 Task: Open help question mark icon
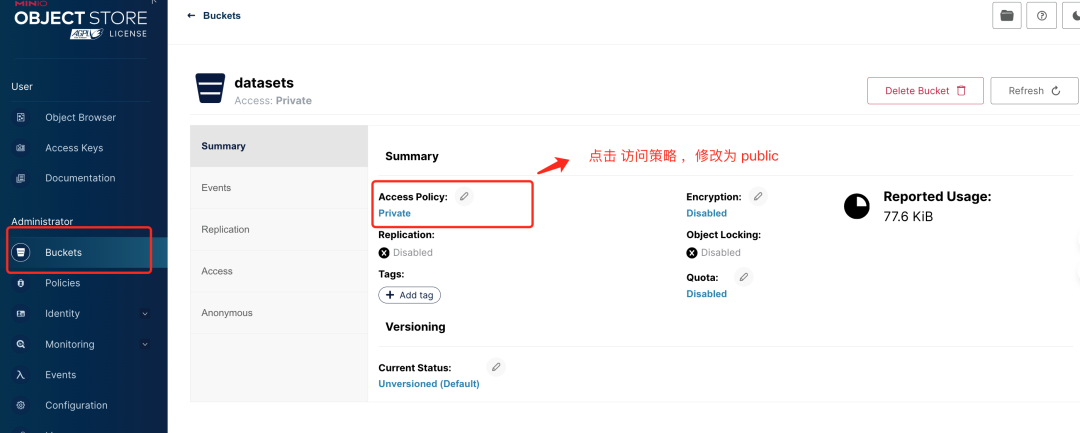[x=1041, y=16]
